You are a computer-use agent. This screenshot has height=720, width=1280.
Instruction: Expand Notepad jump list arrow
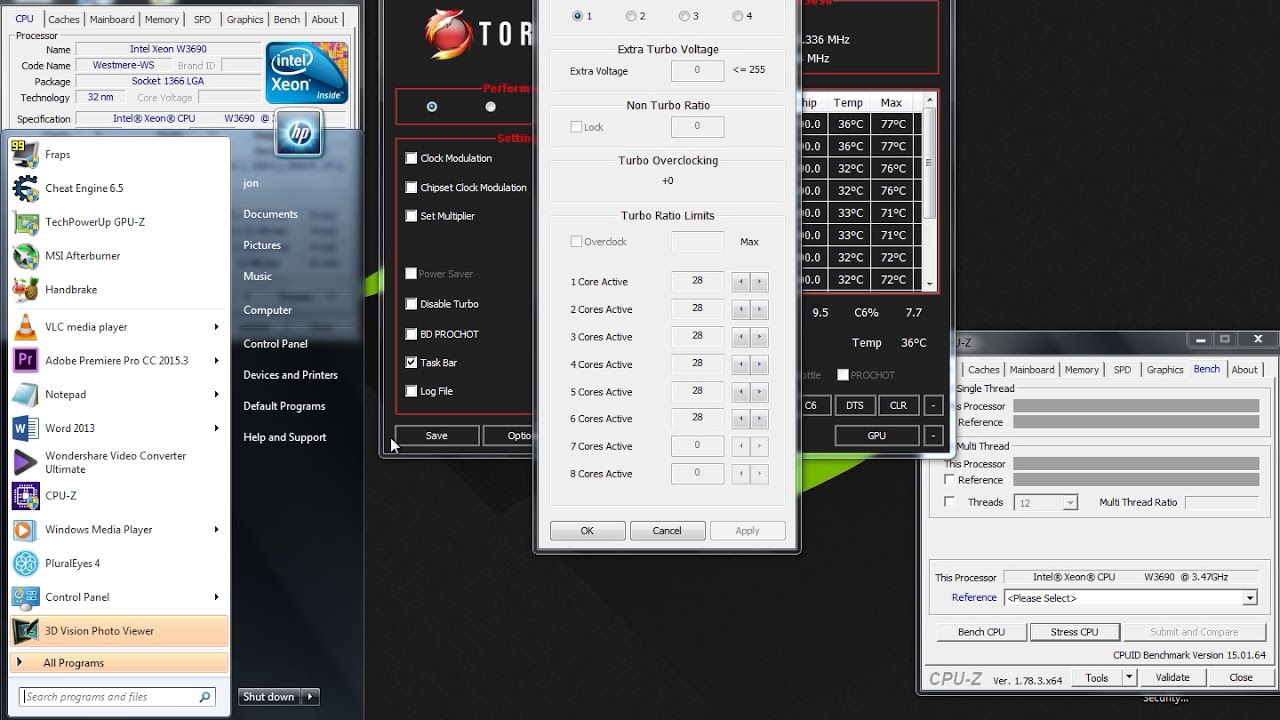pyautogui.click(x=216, y=394)
